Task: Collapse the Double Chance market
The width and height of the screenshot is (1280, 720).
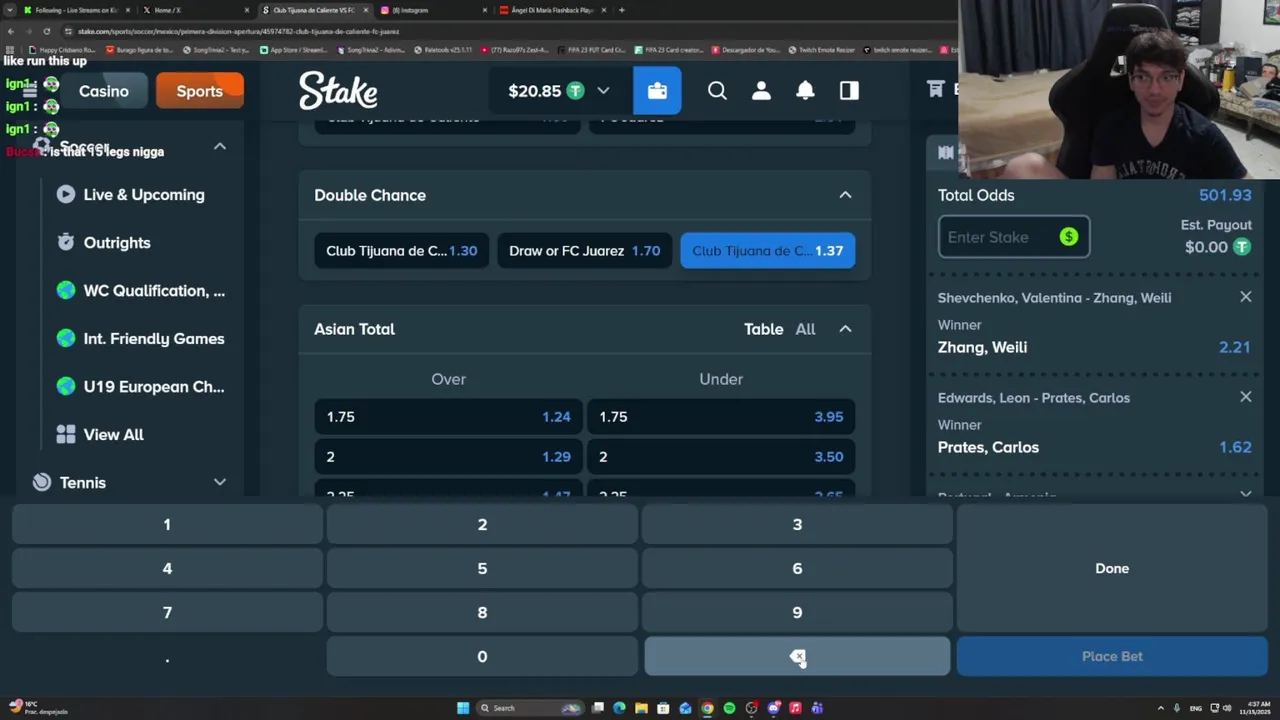Action: (845, 195)
